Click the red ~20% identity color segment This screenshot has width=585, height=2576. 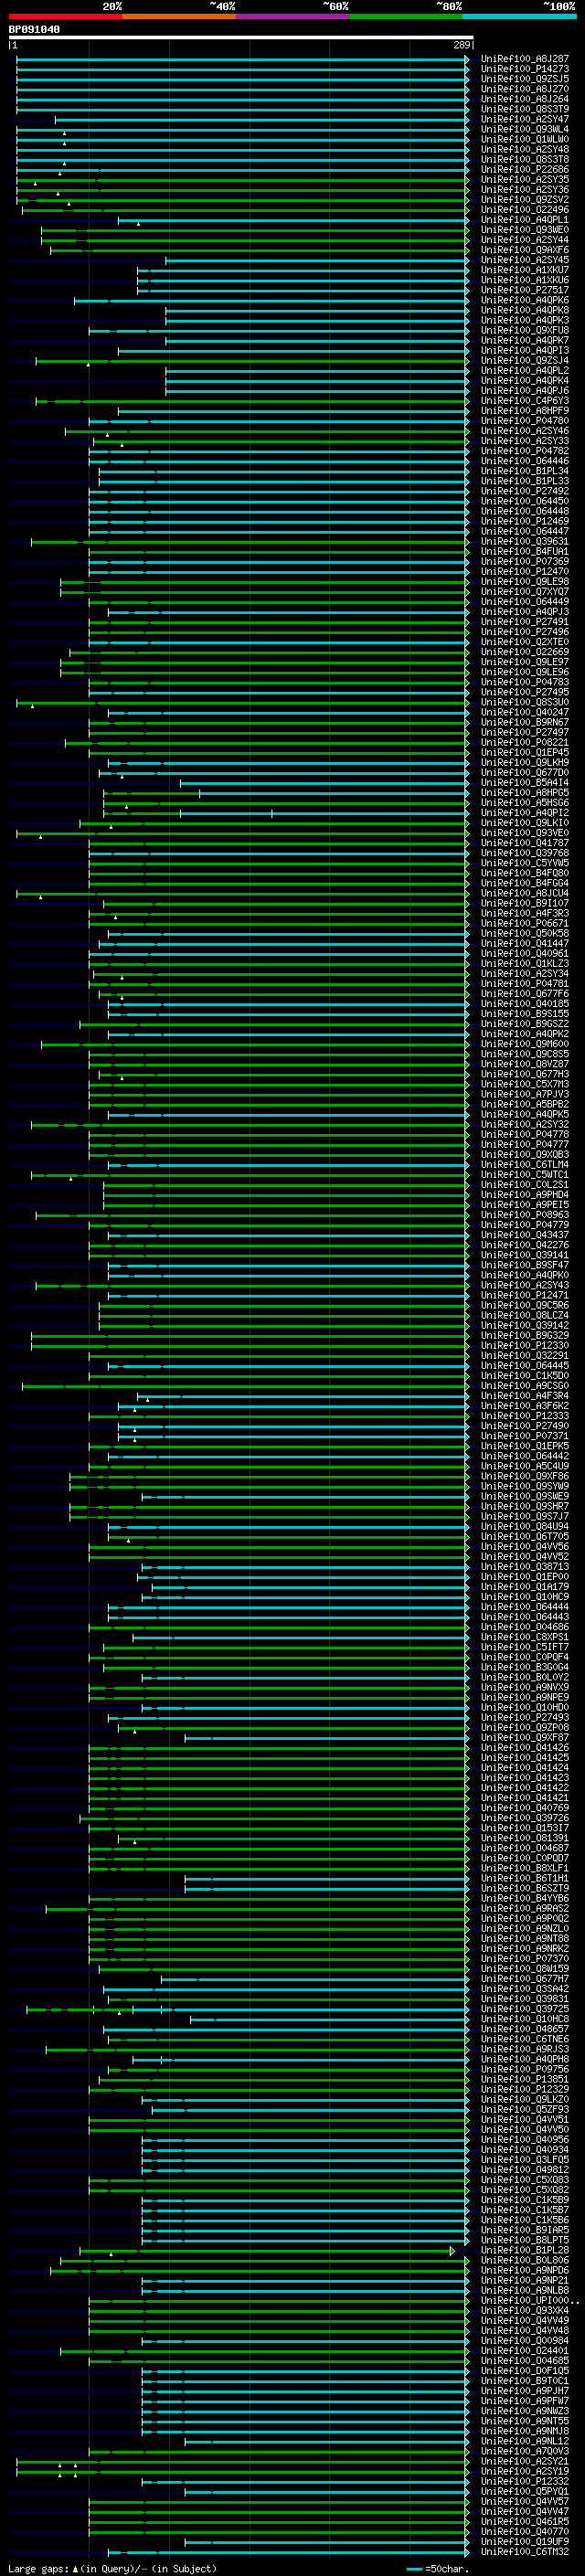tap(65, 17)
